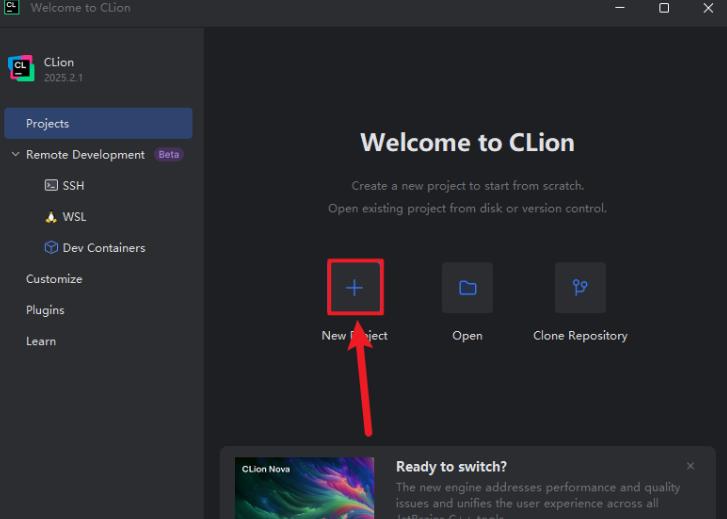This screenshot has height=519, width=727.
Task: Open the SSH remote option
Action: click(73, 186)
